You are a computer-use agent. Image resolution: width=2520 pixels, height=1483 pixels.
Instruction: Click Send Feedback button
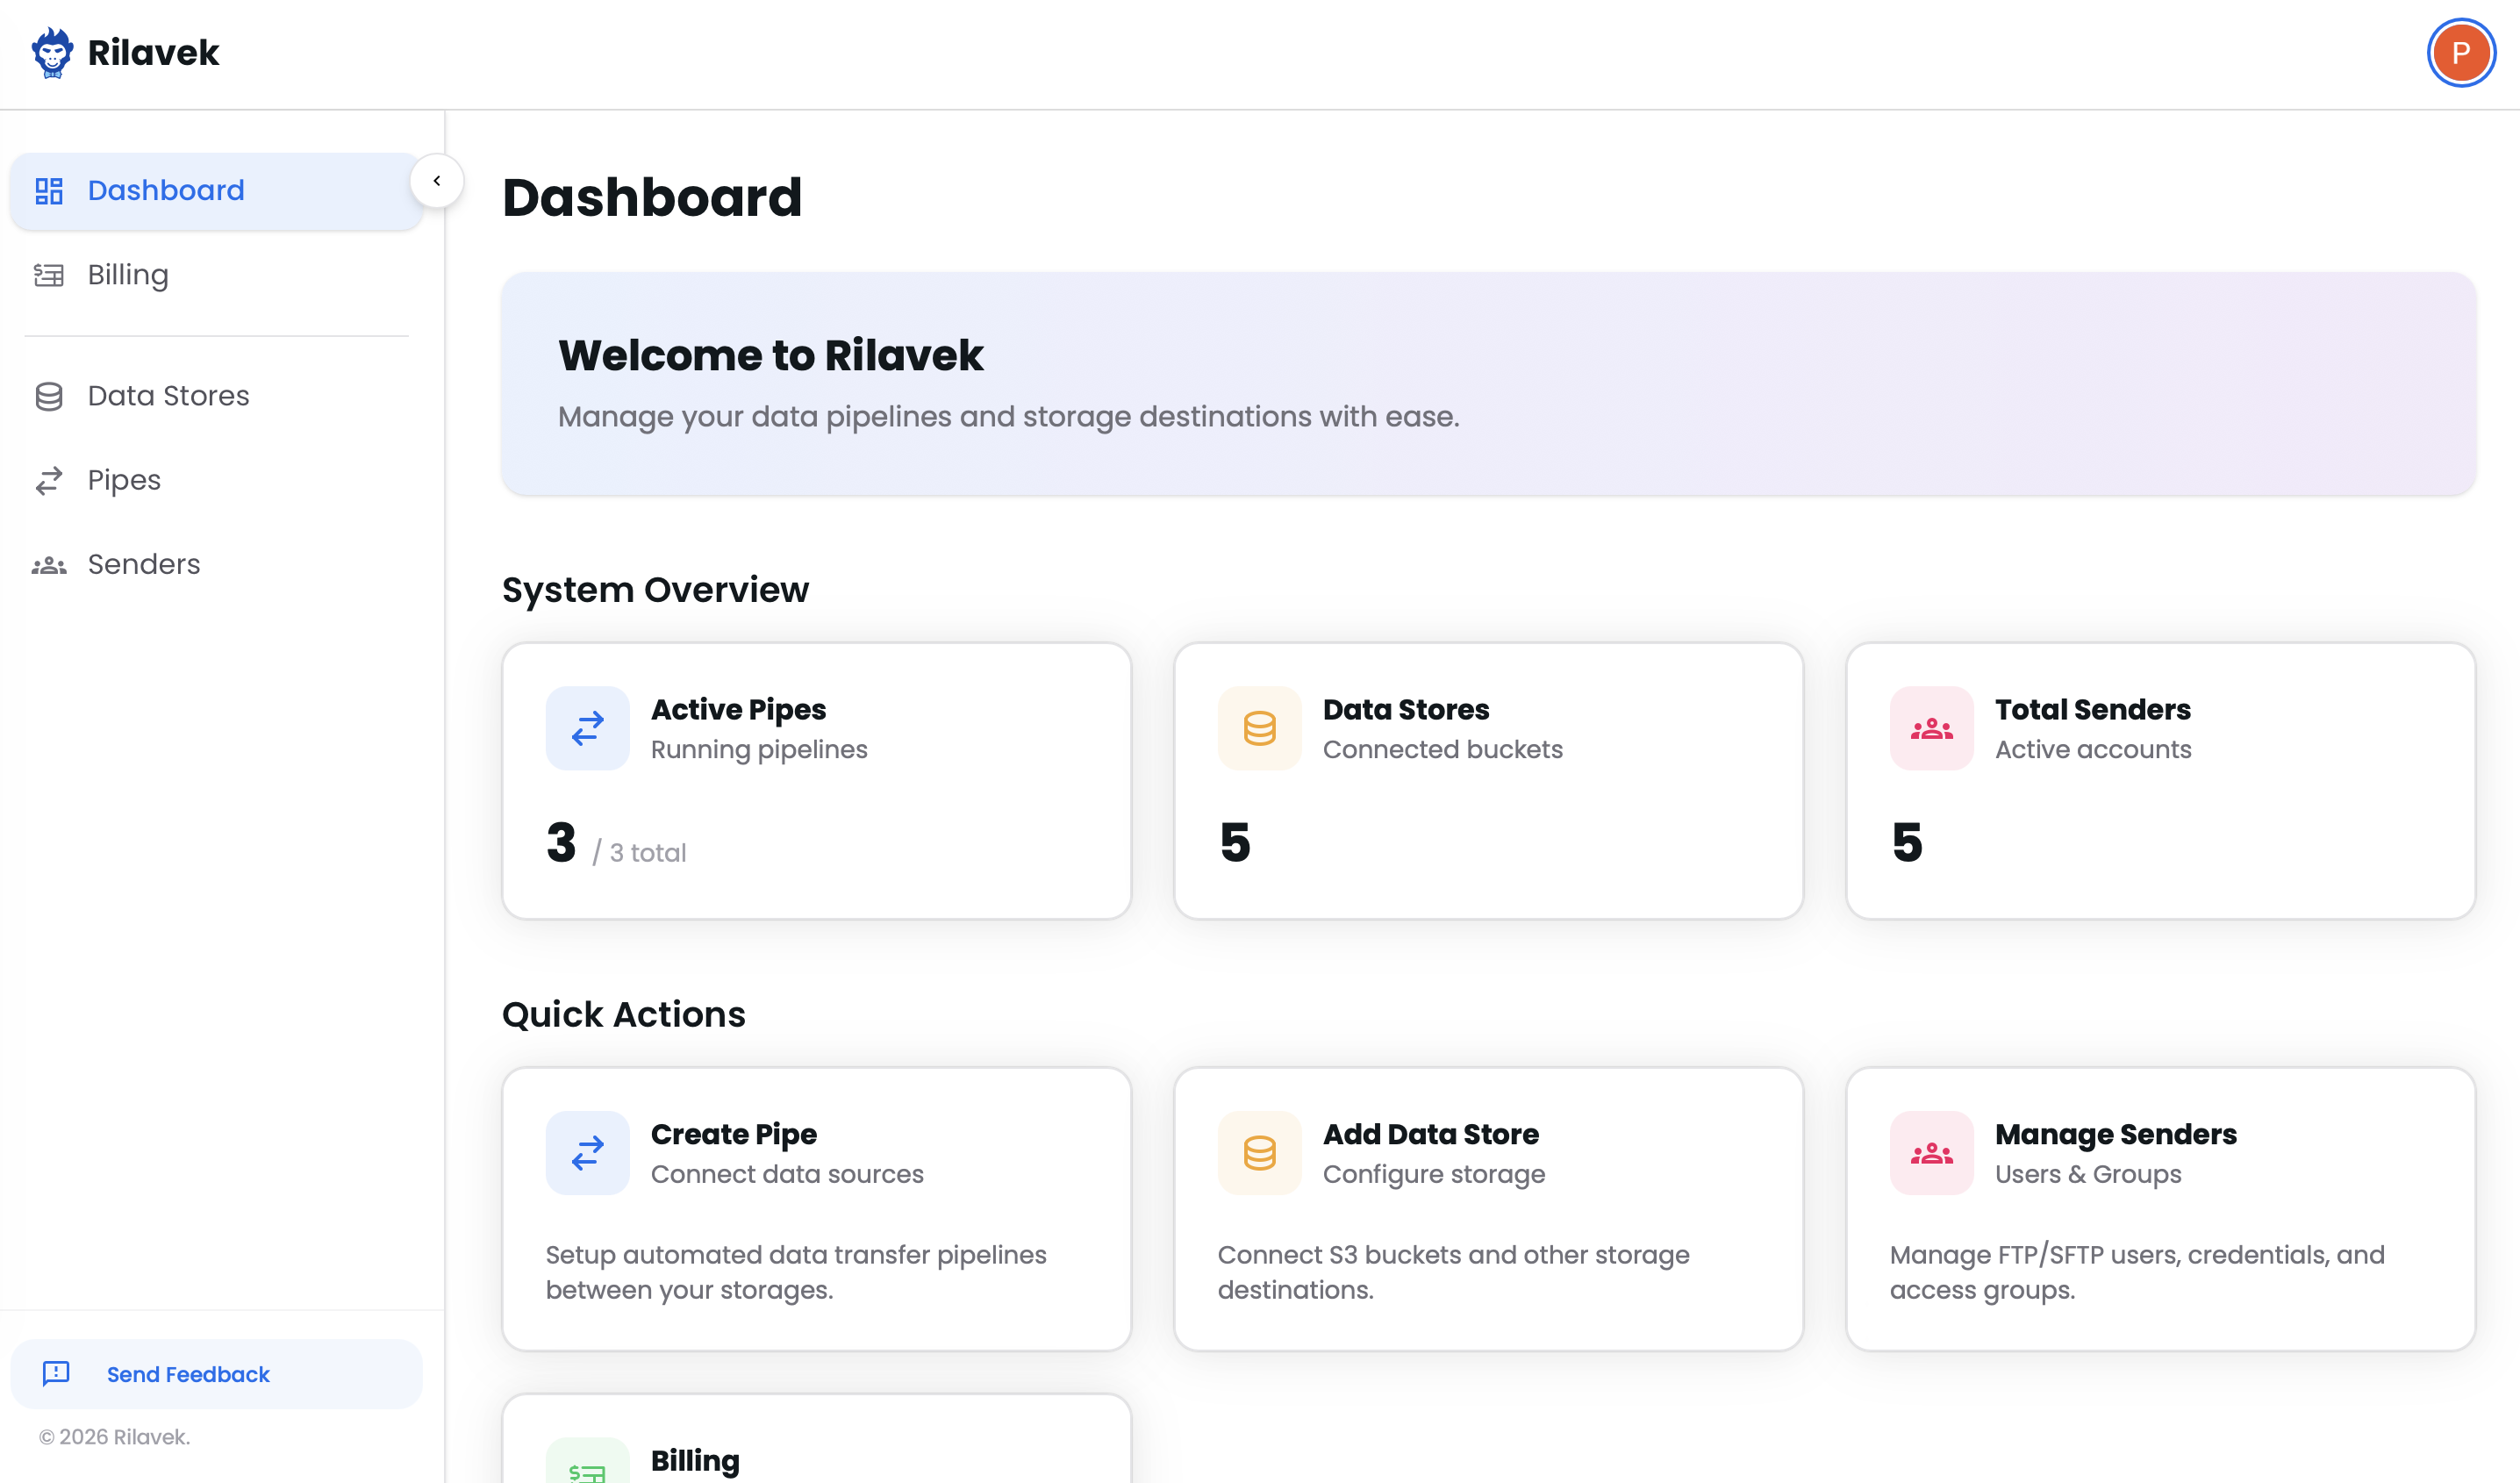point(188,1374)
